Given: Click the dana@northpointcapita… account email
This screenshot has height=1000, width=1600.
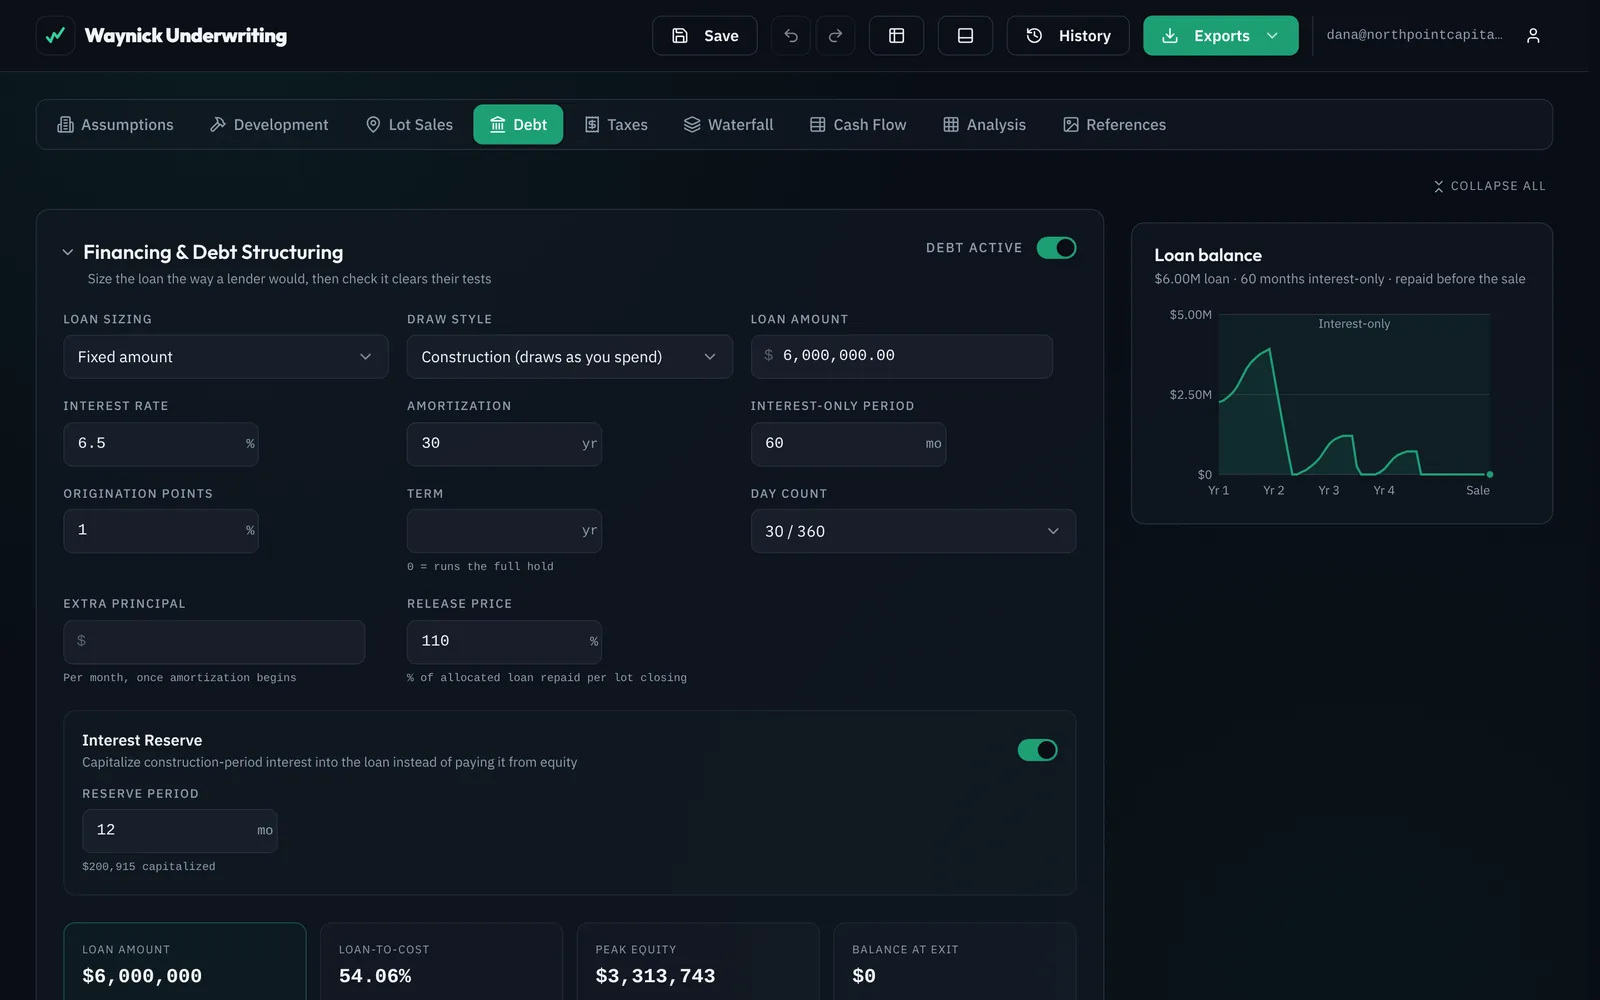Looking at the screenshot, I should (x=1414, y=35).
